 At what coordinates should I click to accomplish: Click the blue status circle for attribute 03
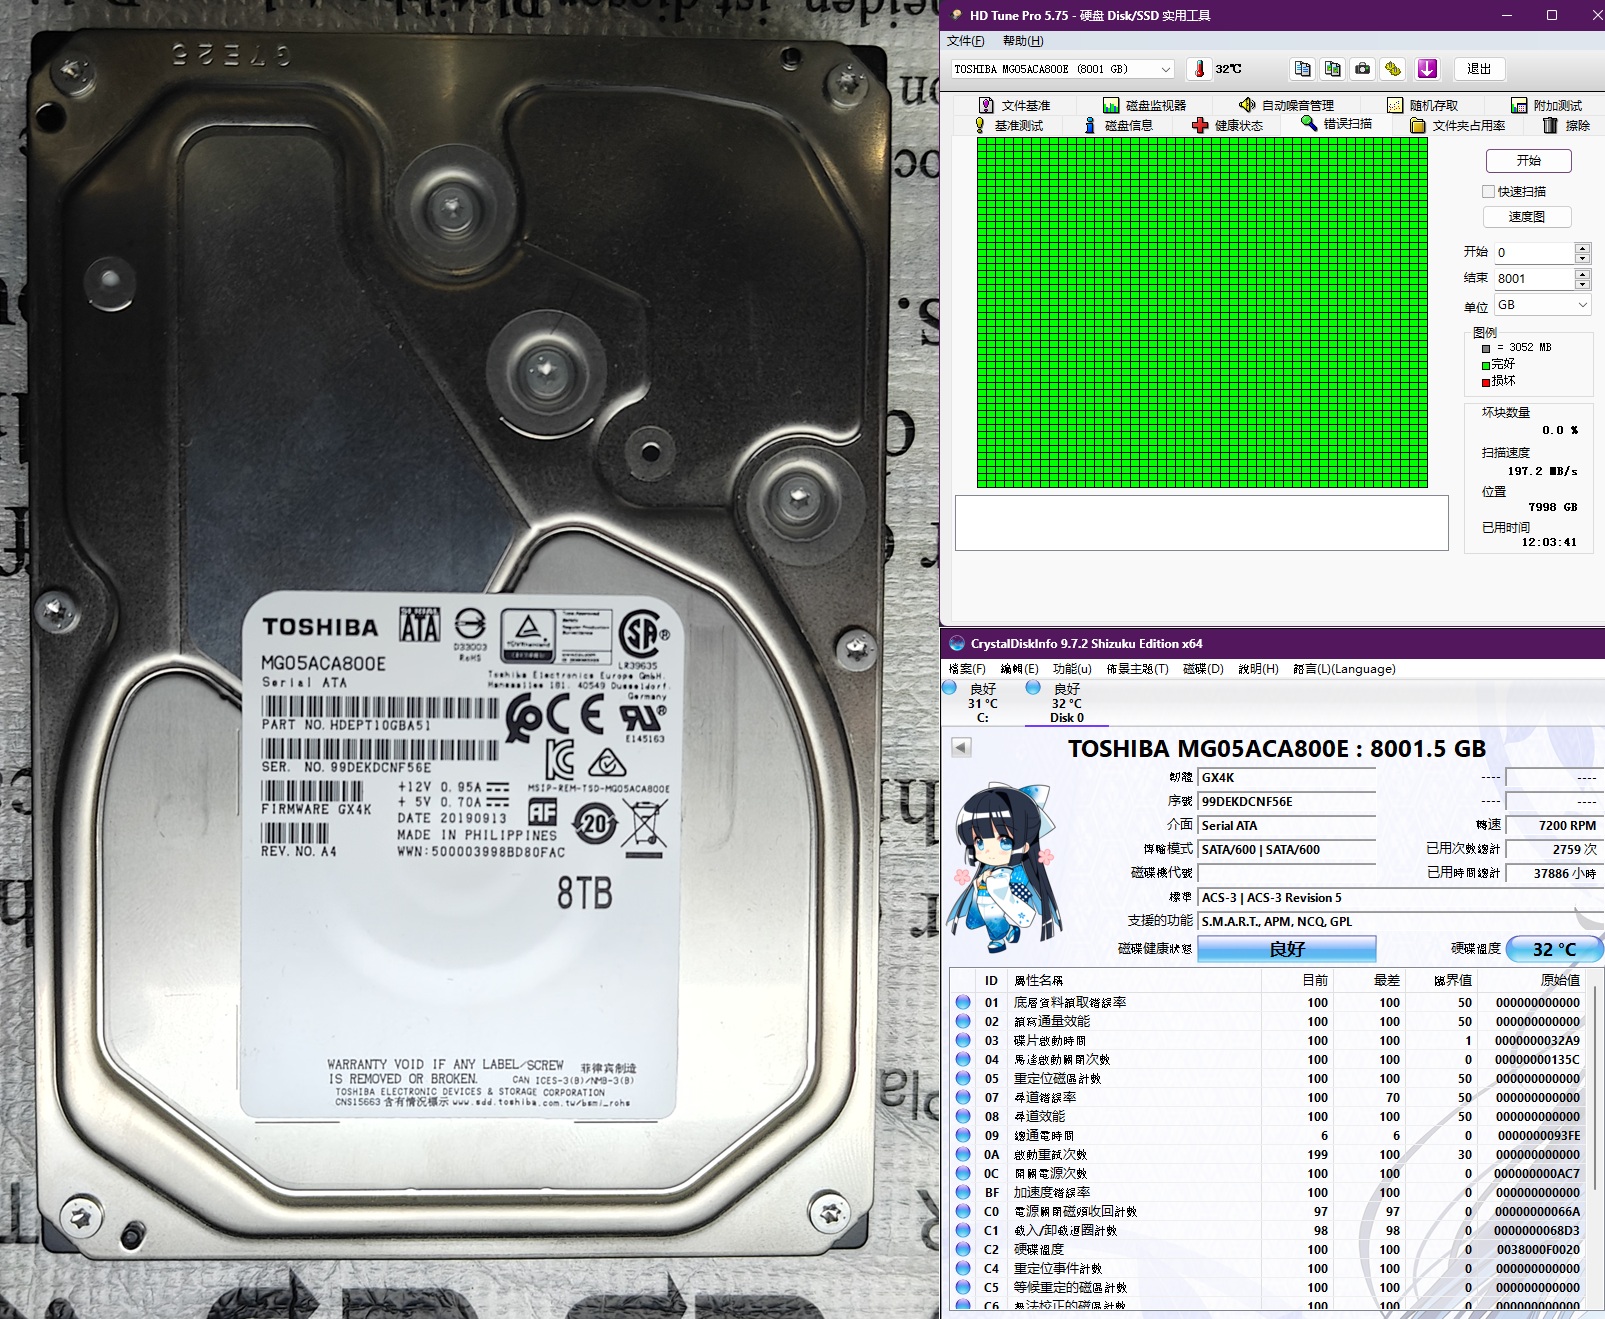963,1040
